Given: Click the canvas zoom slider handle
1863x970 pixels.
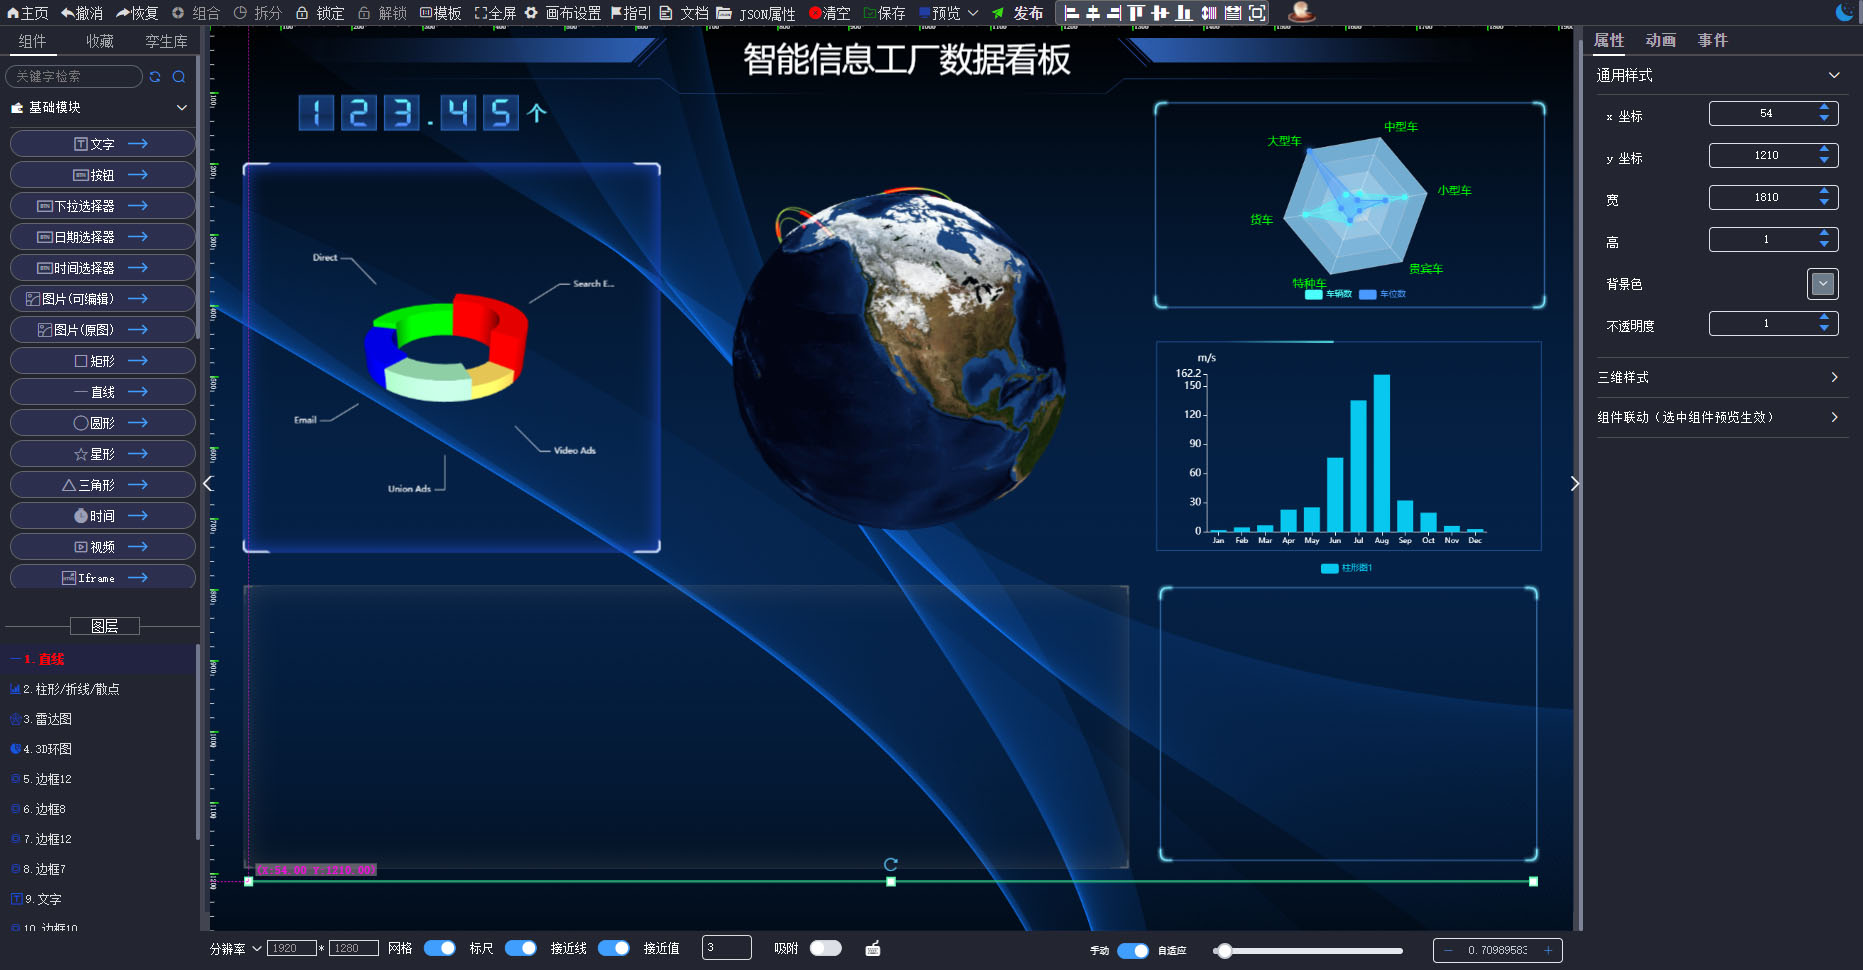Looking at the screenshot, I should (1224, 950).
